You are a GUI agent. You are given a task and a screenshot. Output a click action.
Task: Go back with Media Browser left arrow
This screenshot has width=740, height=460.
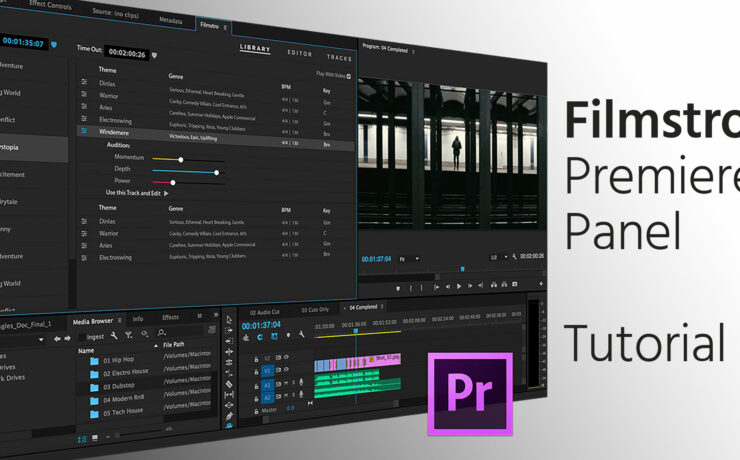pos(57,339)
